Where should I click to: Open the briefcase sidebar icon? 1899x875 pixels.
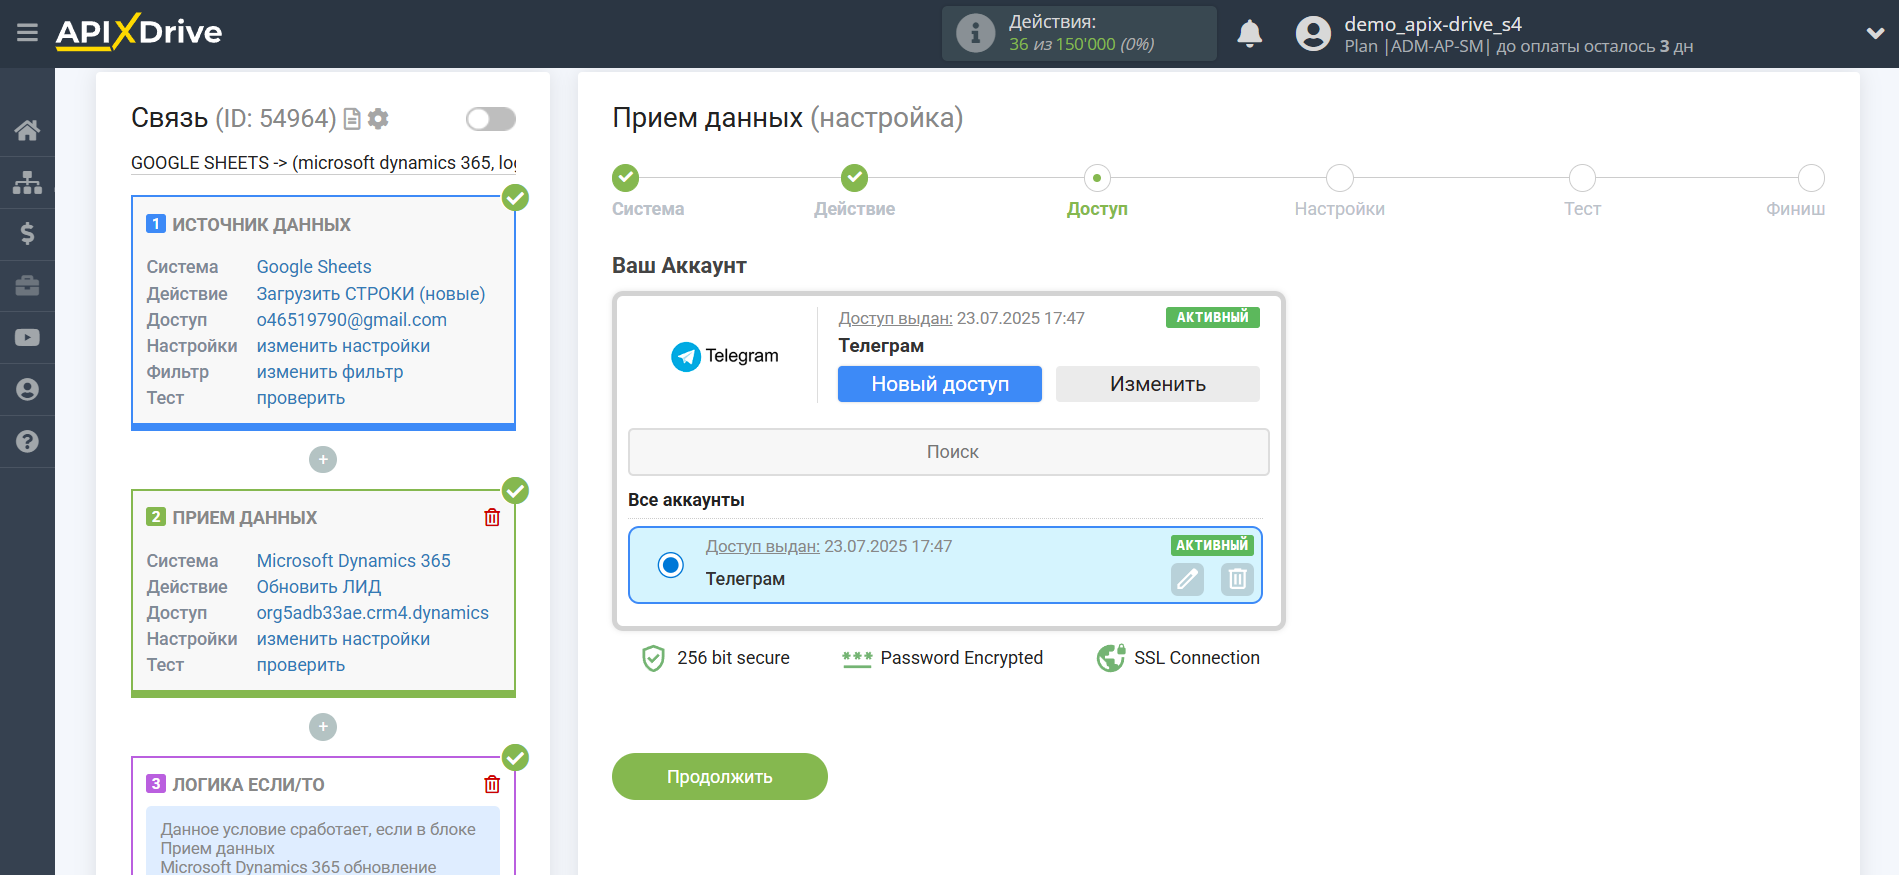coord(27,286)
